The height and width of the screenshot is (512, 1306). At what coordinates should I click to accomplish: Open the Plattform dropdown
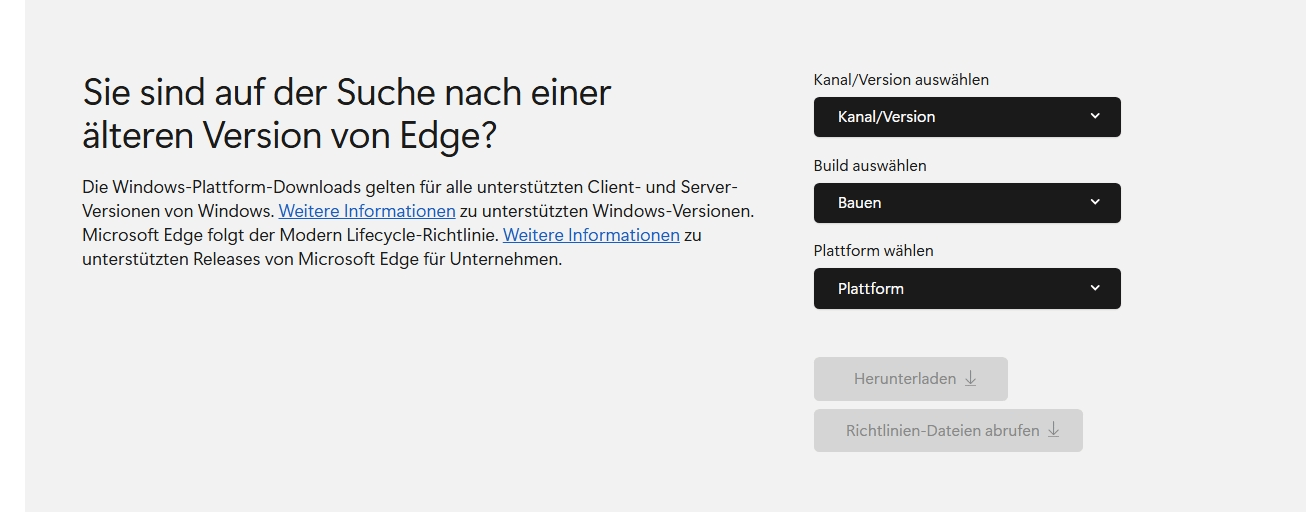pos(967,288)
